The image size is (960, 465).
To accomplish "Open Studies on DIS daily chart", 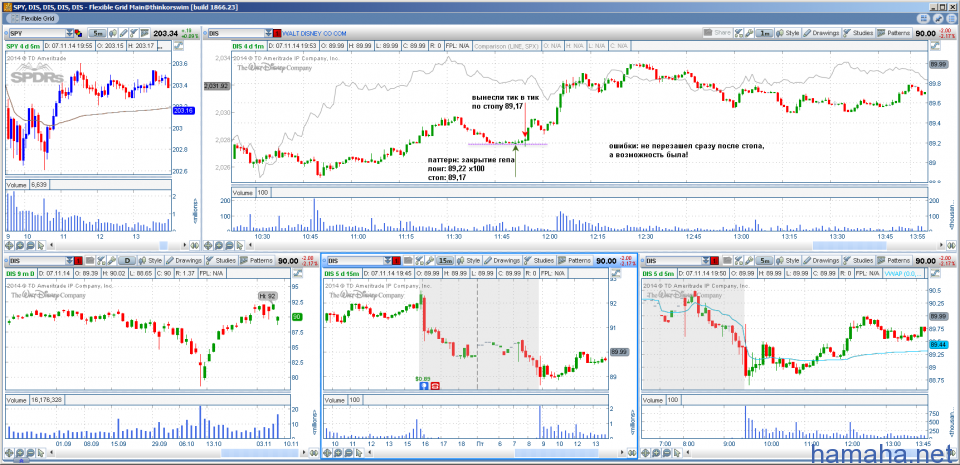I will tap(221, 260).
